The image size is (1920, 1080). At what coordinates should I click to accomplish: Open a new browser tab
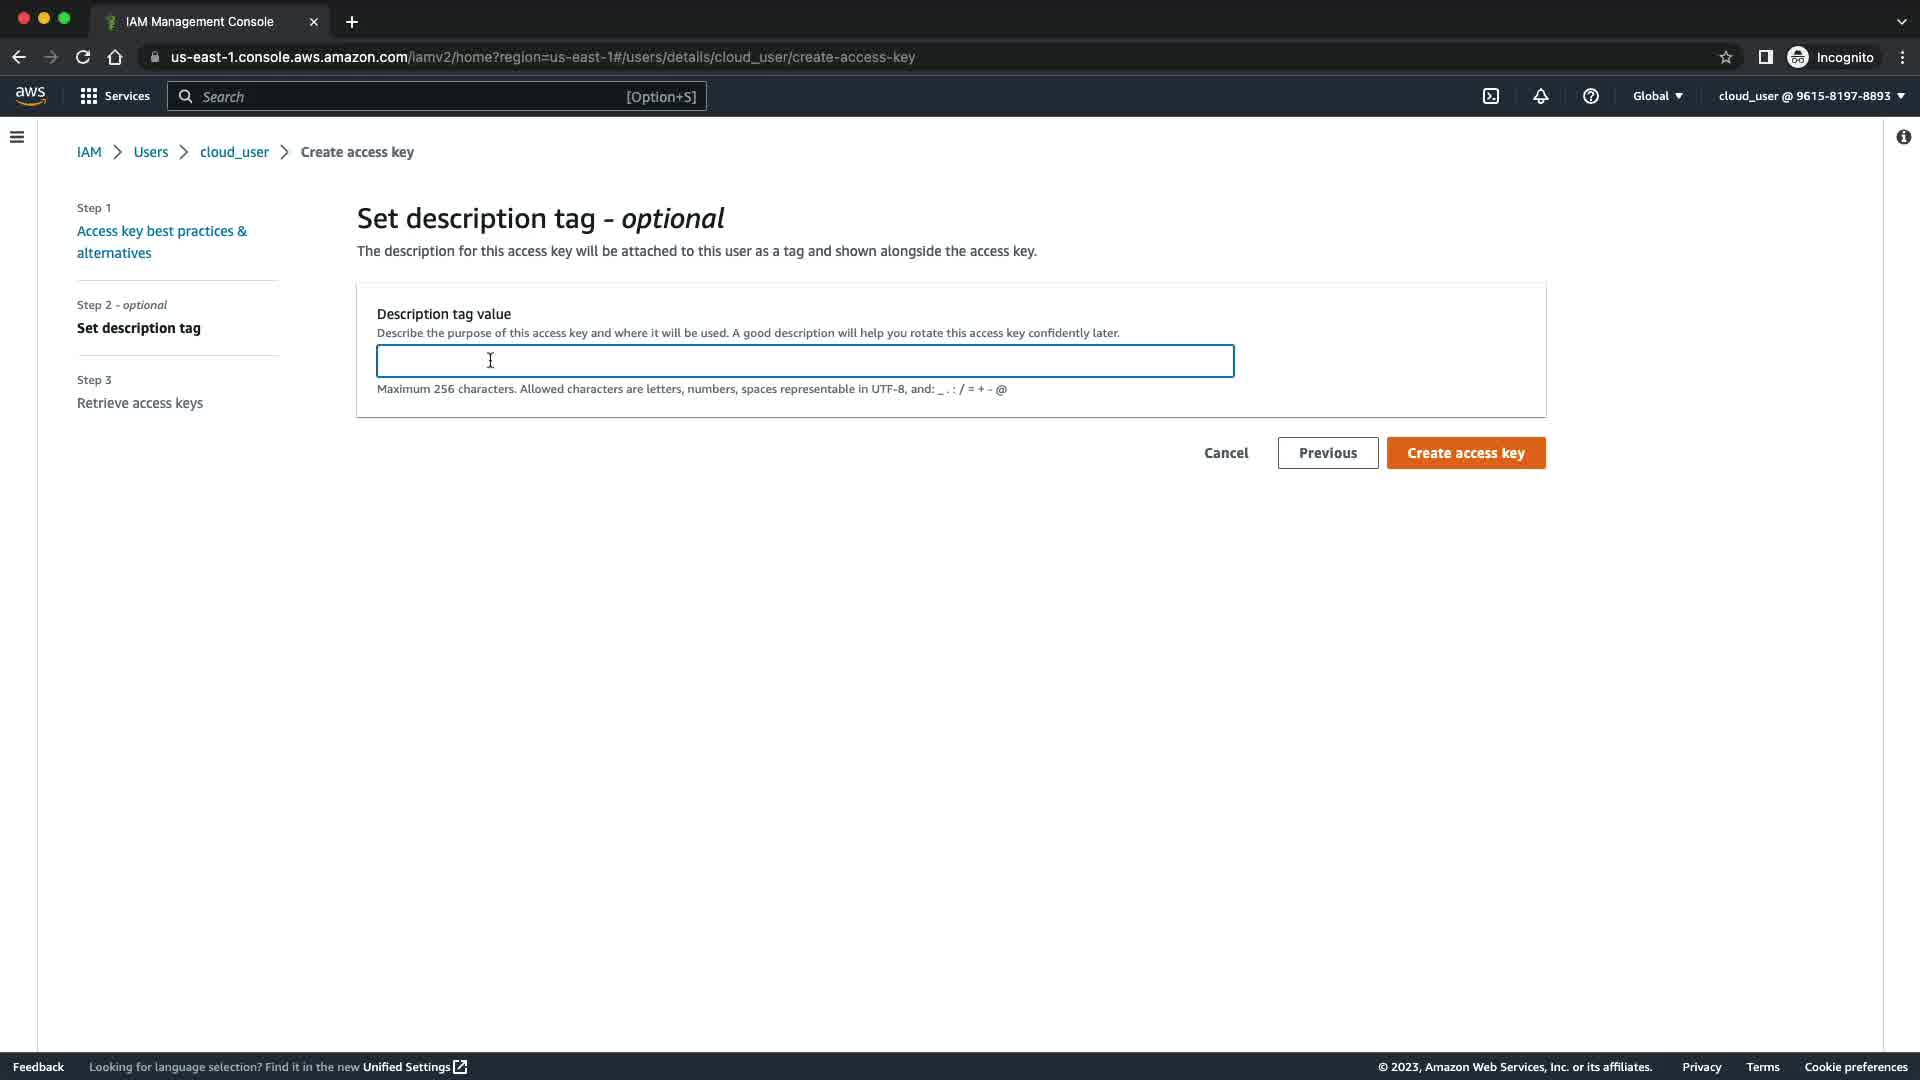click(x=352, y=21)
